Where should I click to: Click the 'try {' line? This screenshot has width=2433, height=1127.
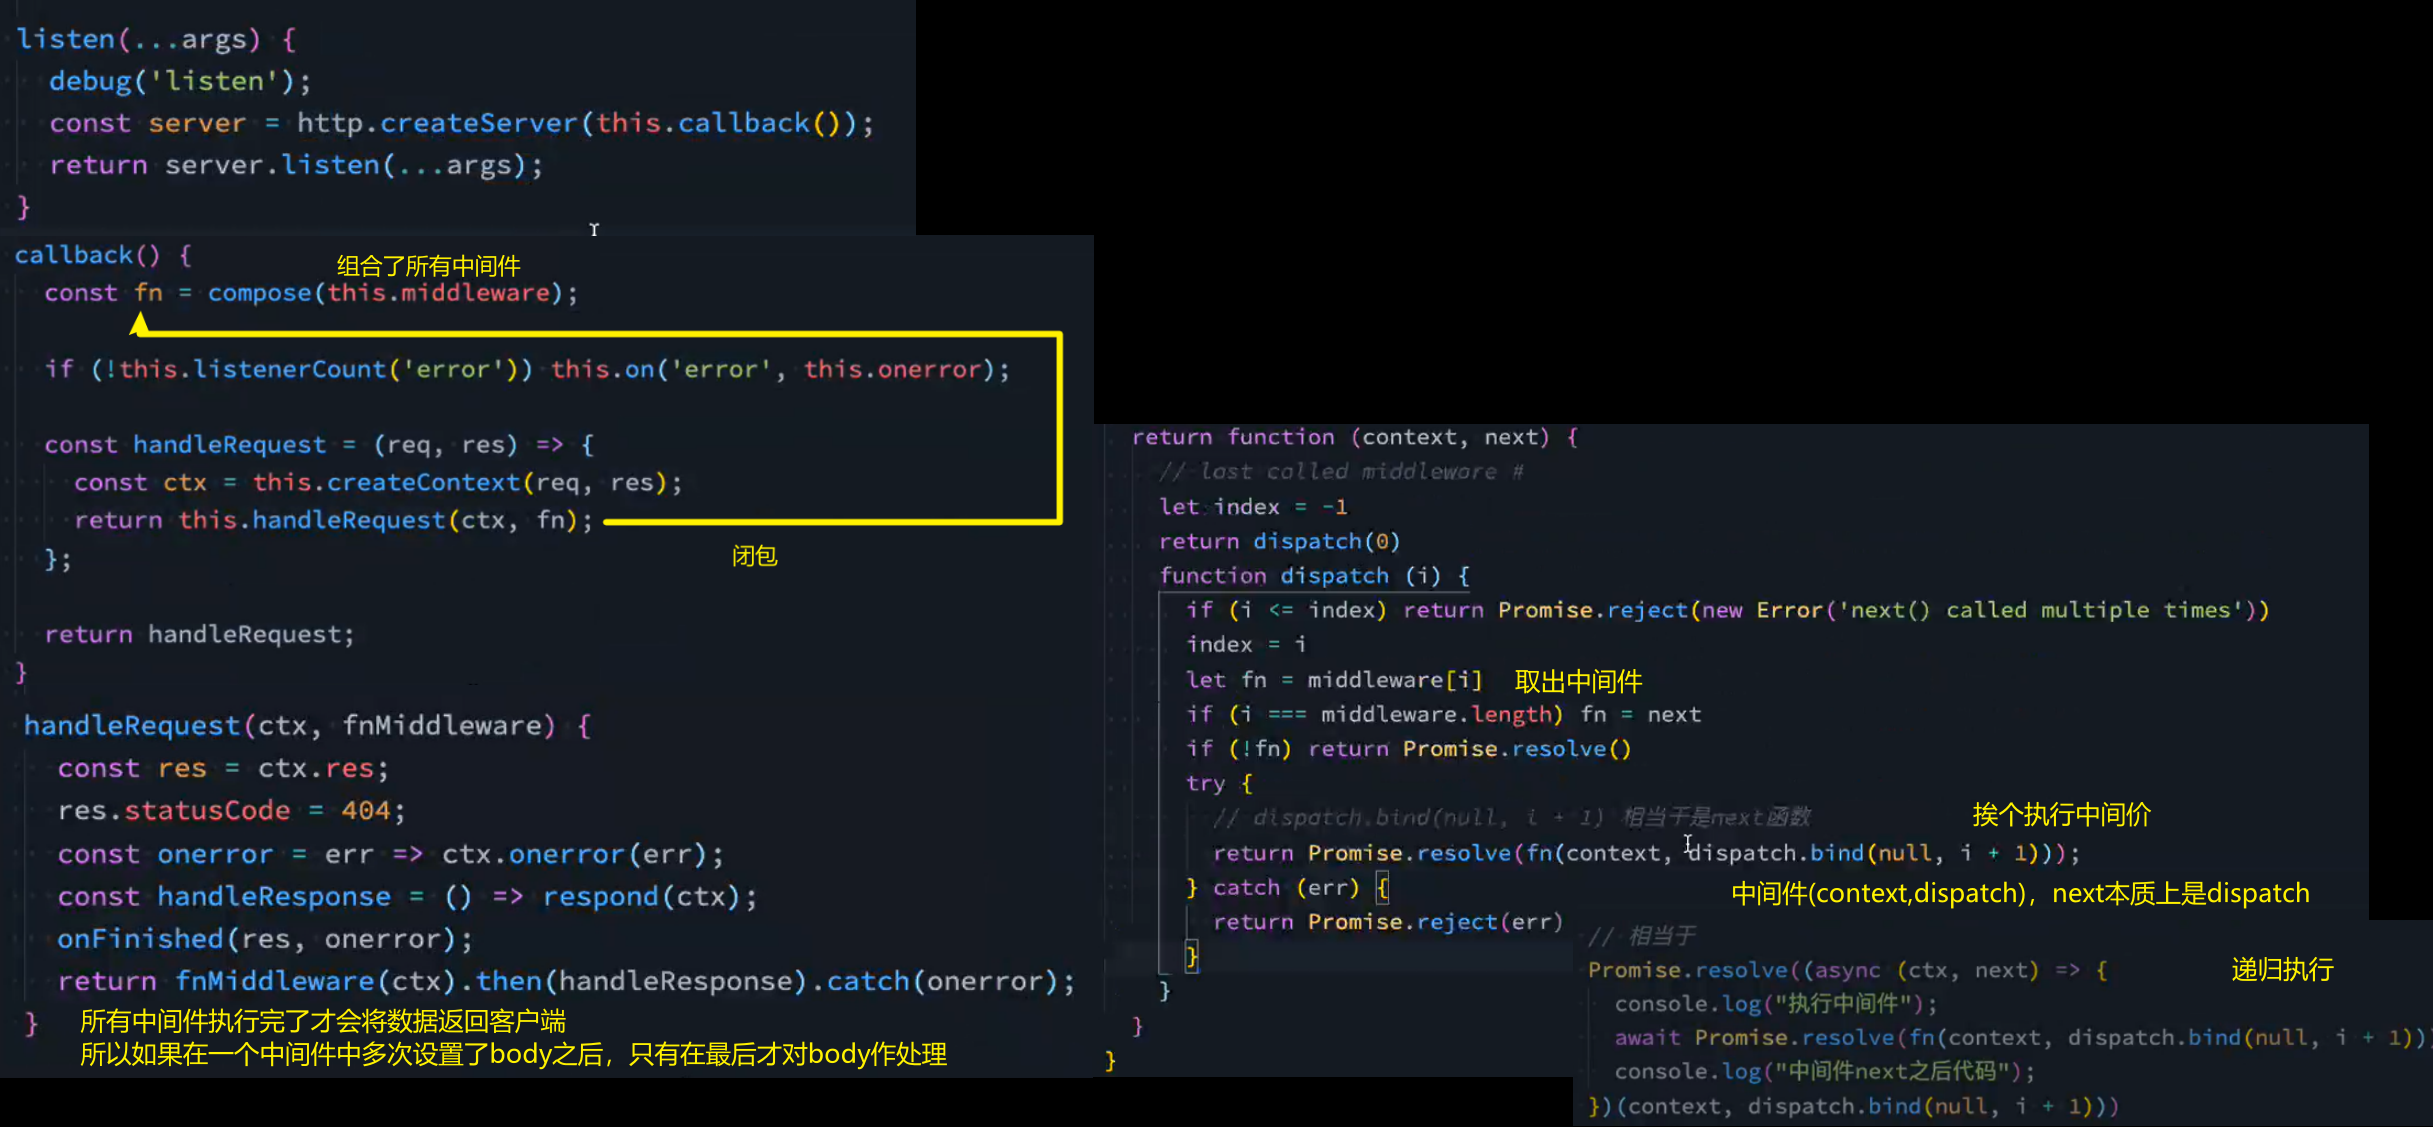[1219, 784]
